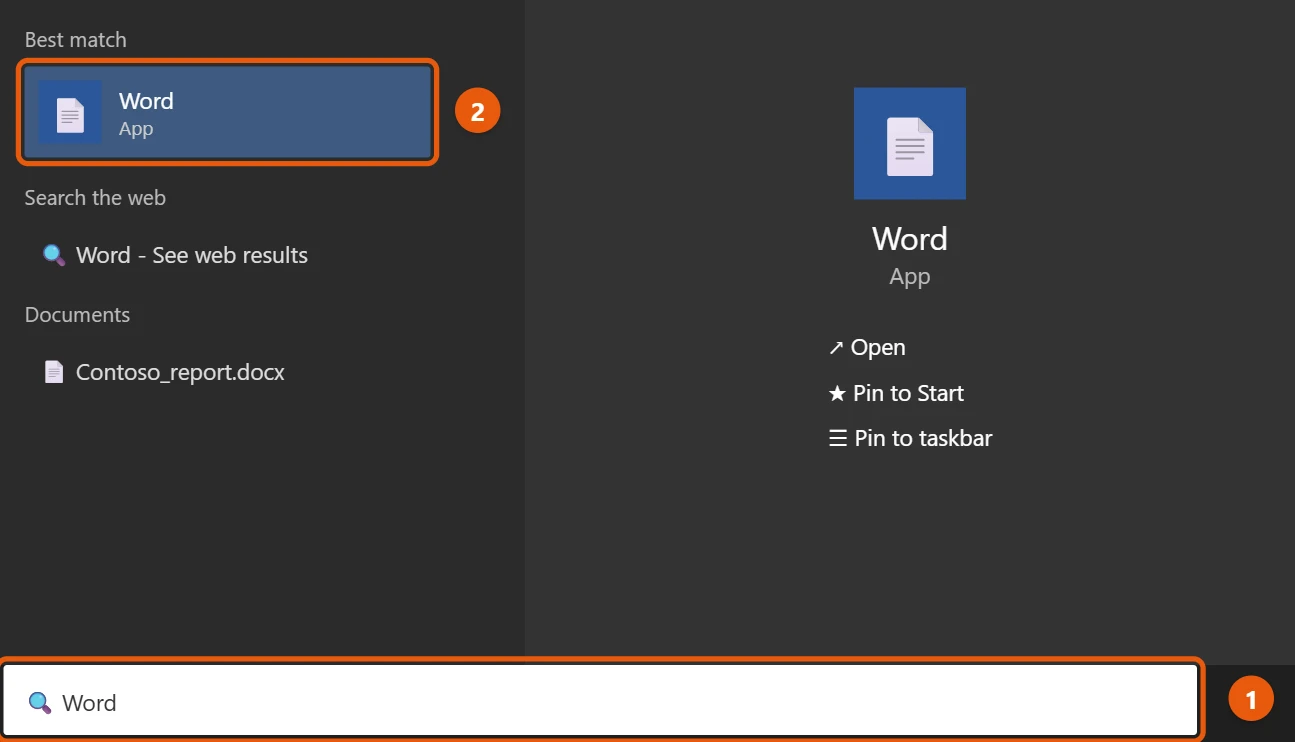Choose Open in the Word preview pane

867,347
